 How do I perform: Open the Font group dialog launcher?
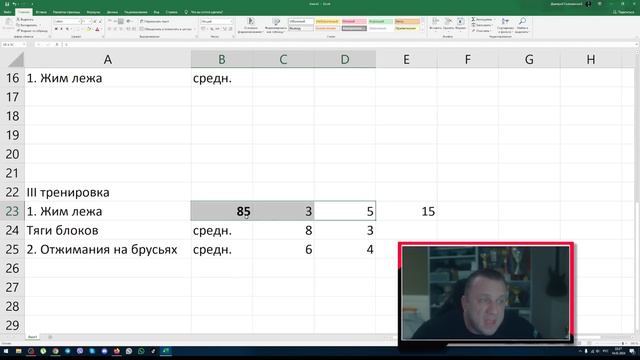tap(103, 37)
